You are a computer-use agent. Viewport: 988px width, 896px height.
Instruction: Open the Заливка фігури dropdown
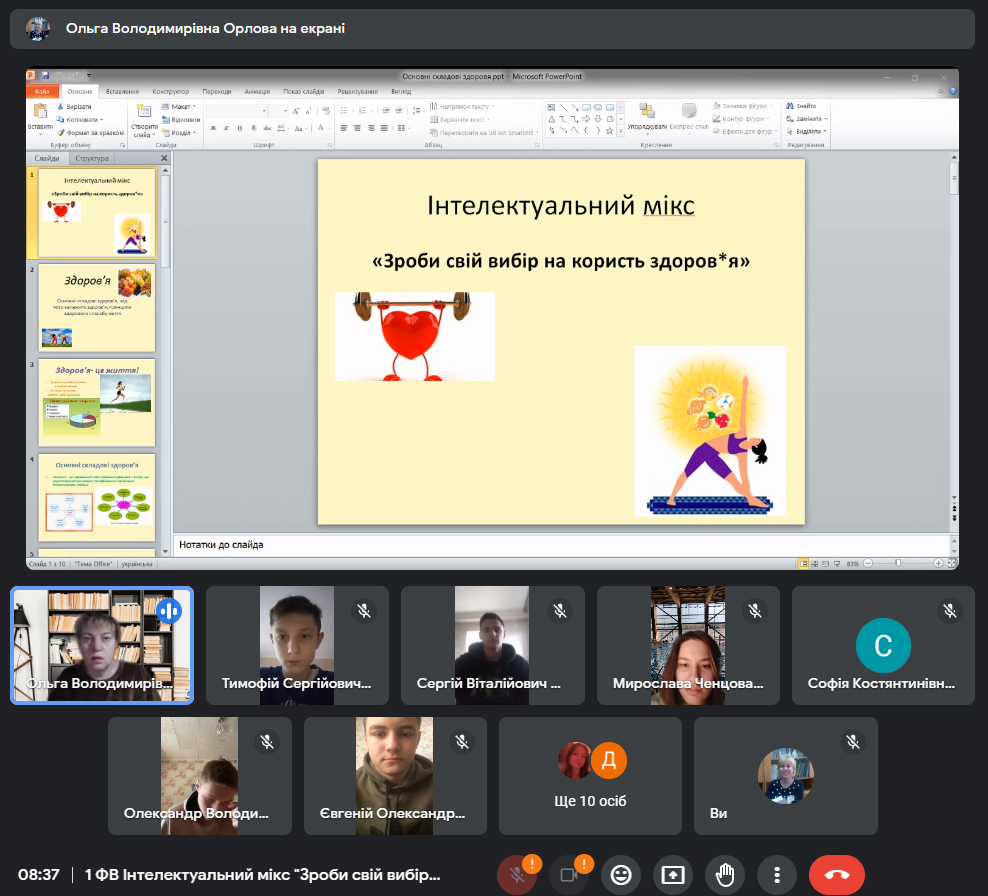(x=744, y=106)
